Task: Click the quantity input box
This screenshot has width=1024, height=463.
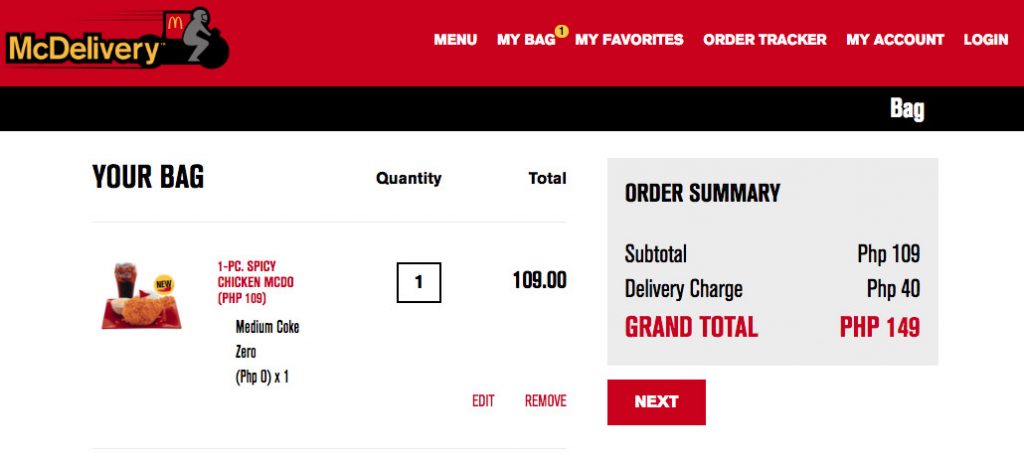Action: 419,282
